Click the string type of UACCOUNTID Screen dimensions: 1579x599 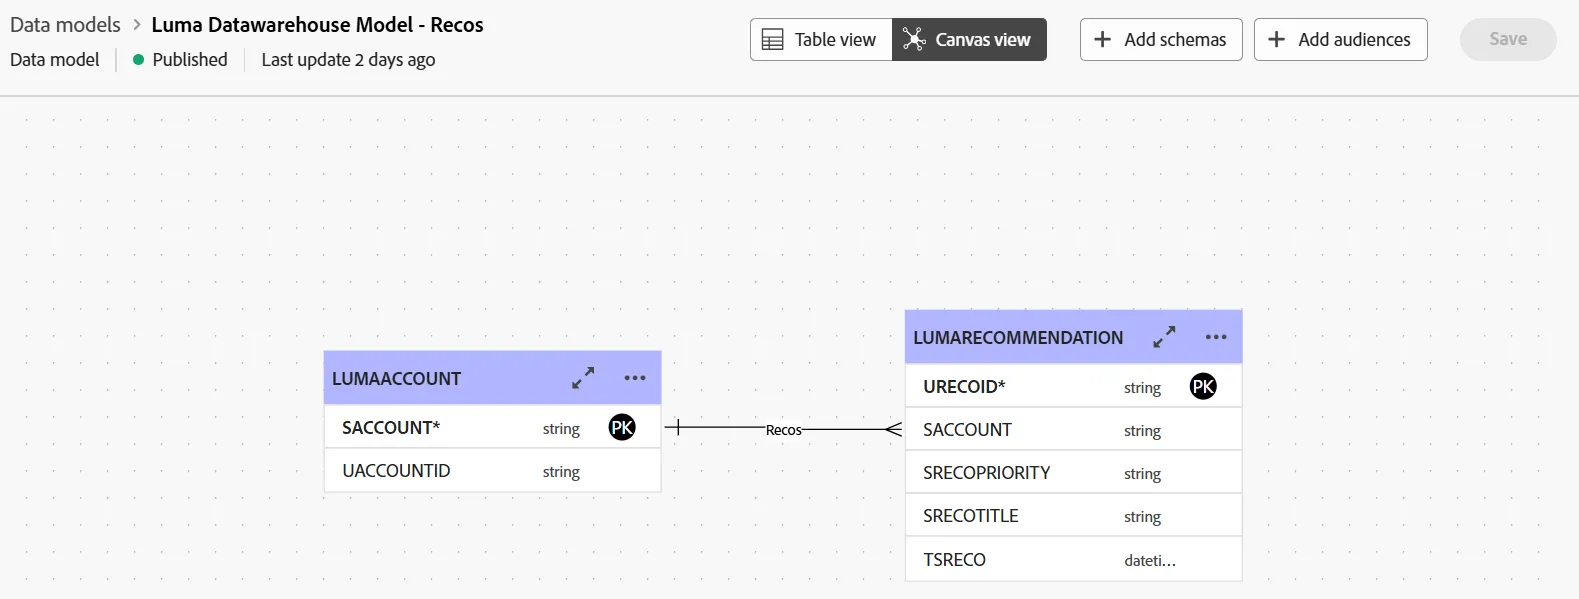[x=561, y=472]
